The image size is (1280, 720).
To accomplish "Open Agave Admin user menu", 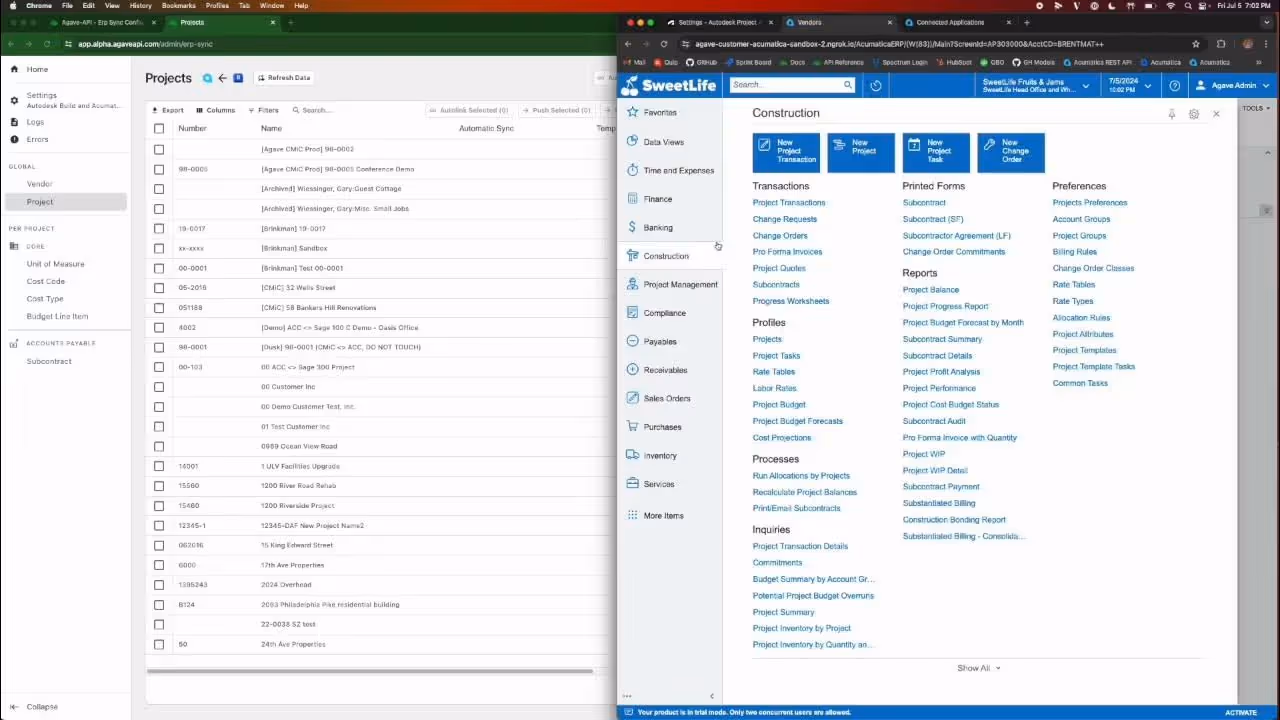I will [1233, 85].
